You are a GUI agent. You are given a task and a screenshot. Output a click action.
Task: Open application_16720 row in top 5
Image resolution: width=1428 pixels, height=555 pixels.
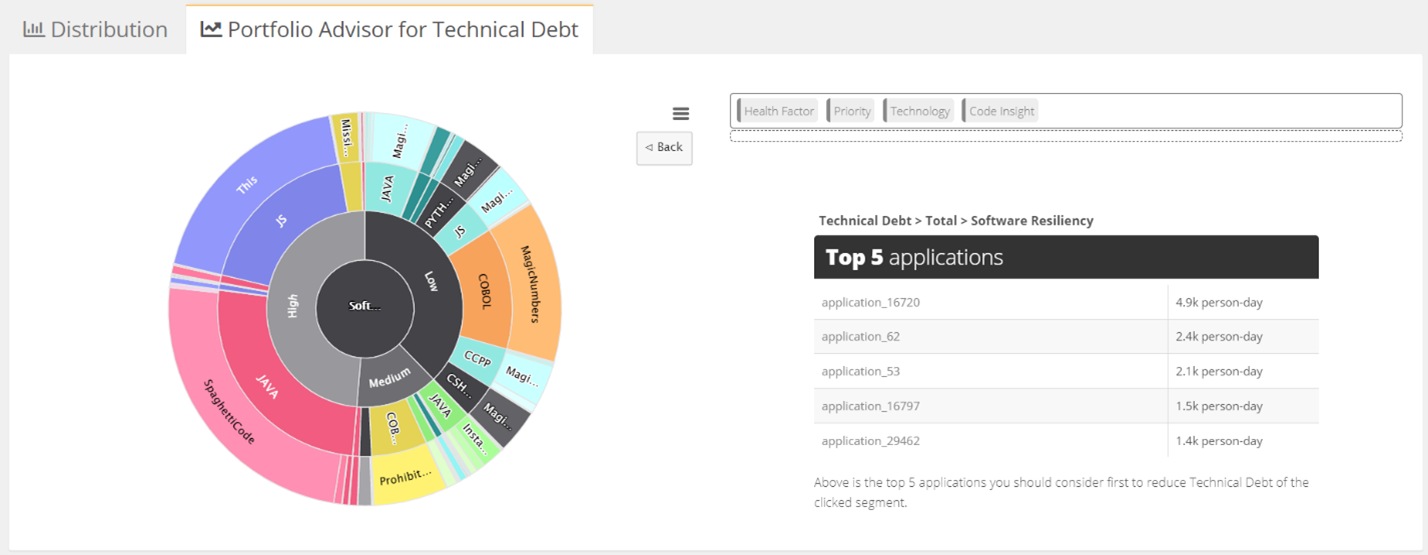tap(990, 302)
